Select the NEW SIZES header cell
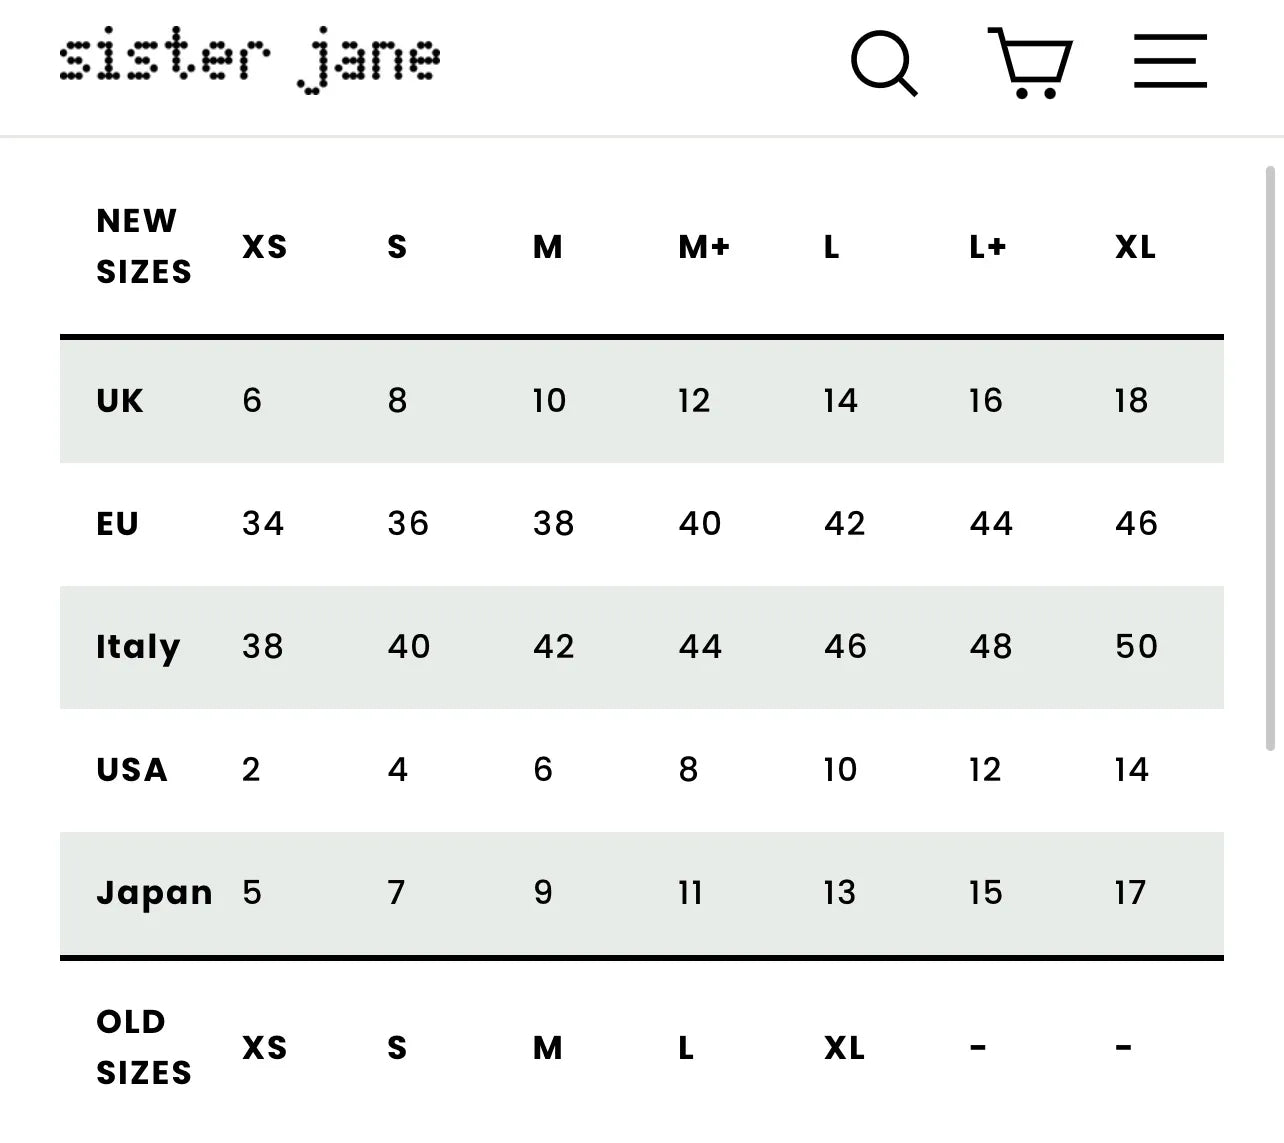 tap(143, 246)
